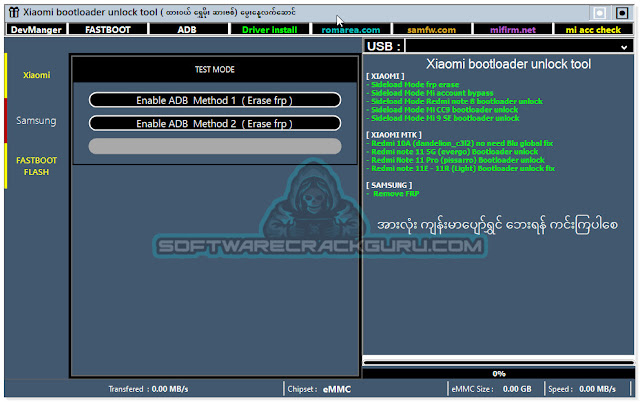Click the TEST MODE header
Viewport: 640px width, 402px height.
tap(215, 70)
